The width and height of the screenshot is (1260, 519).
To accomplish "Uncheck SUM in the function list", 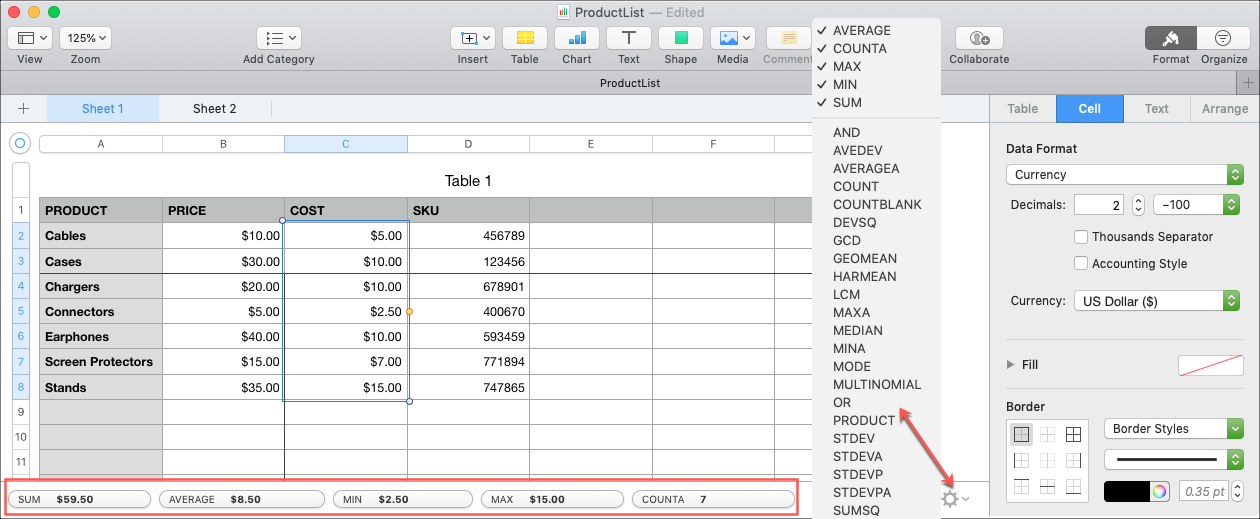I will (876, 102).
